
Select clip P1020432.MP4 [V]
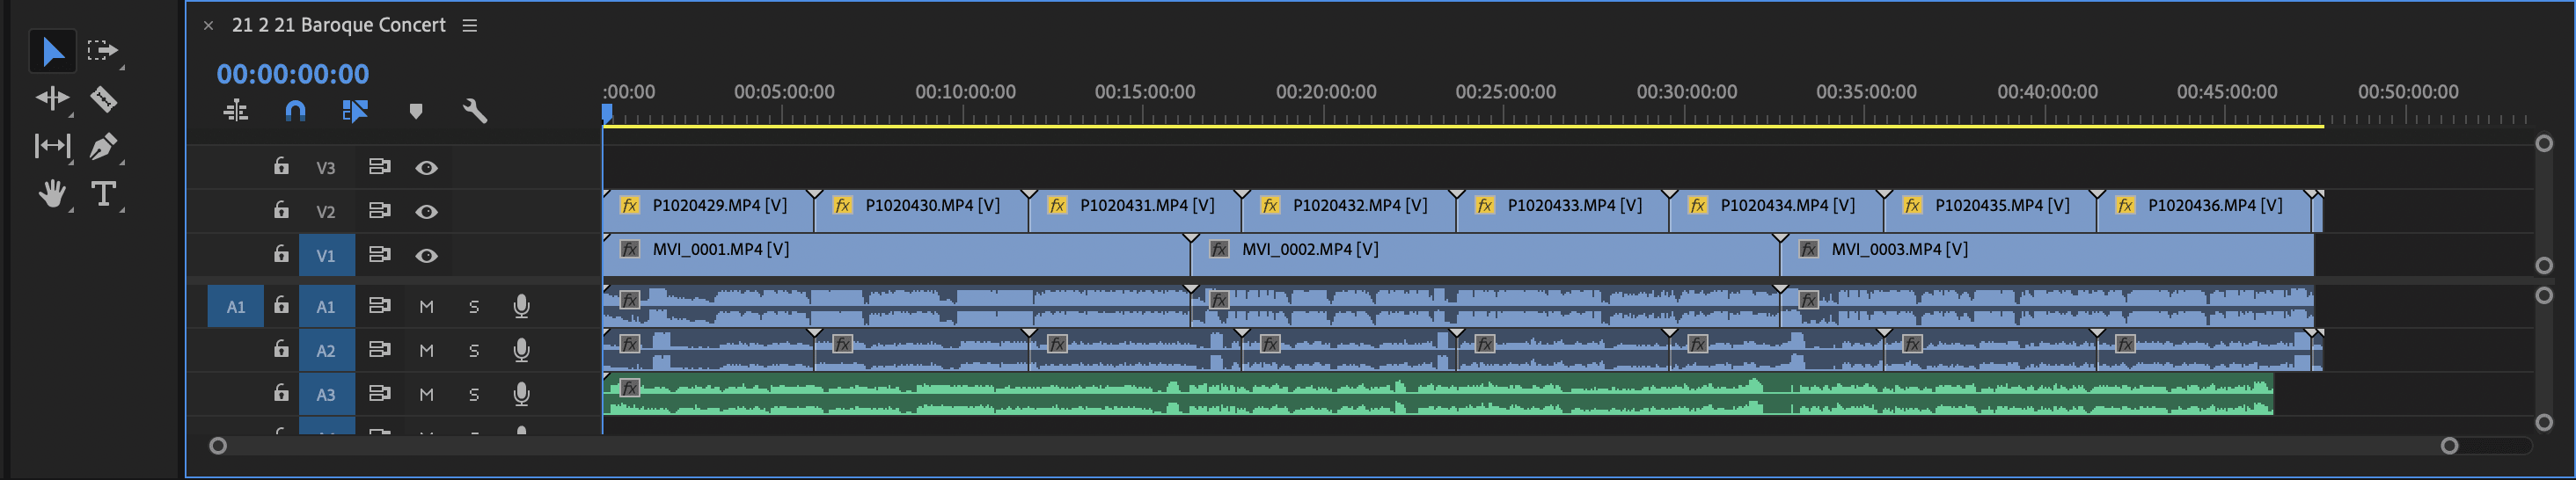tap(1348, 211)
